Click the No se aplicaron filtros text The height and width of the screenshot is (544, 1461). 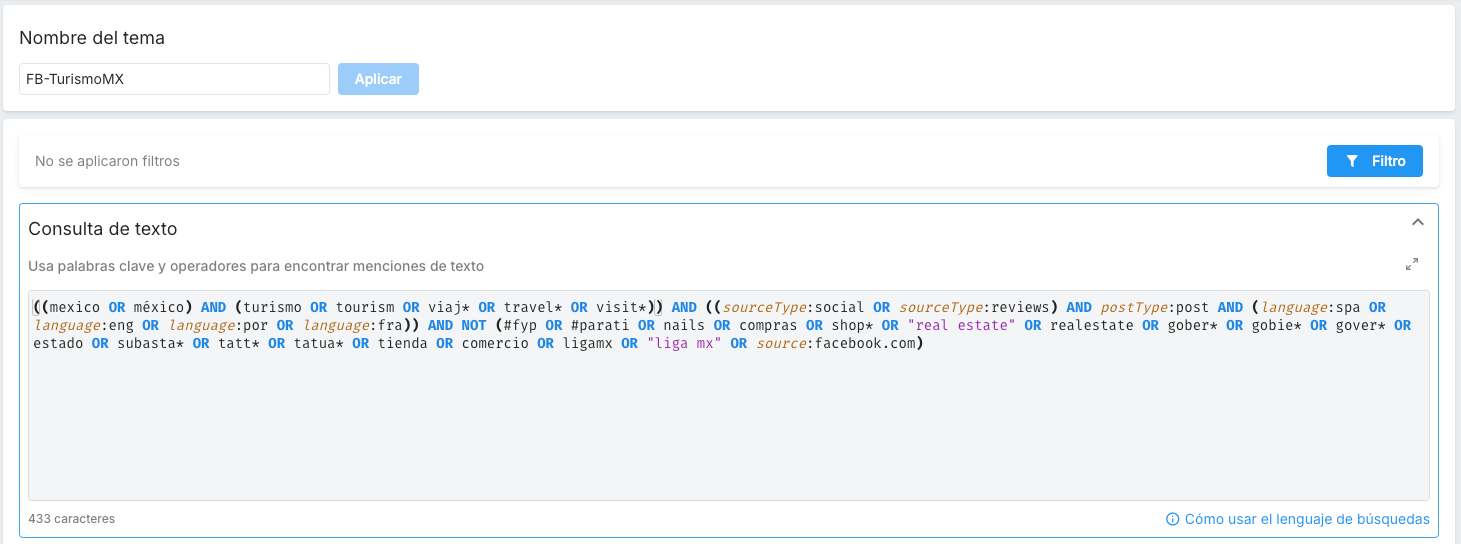tap(107, 161)
